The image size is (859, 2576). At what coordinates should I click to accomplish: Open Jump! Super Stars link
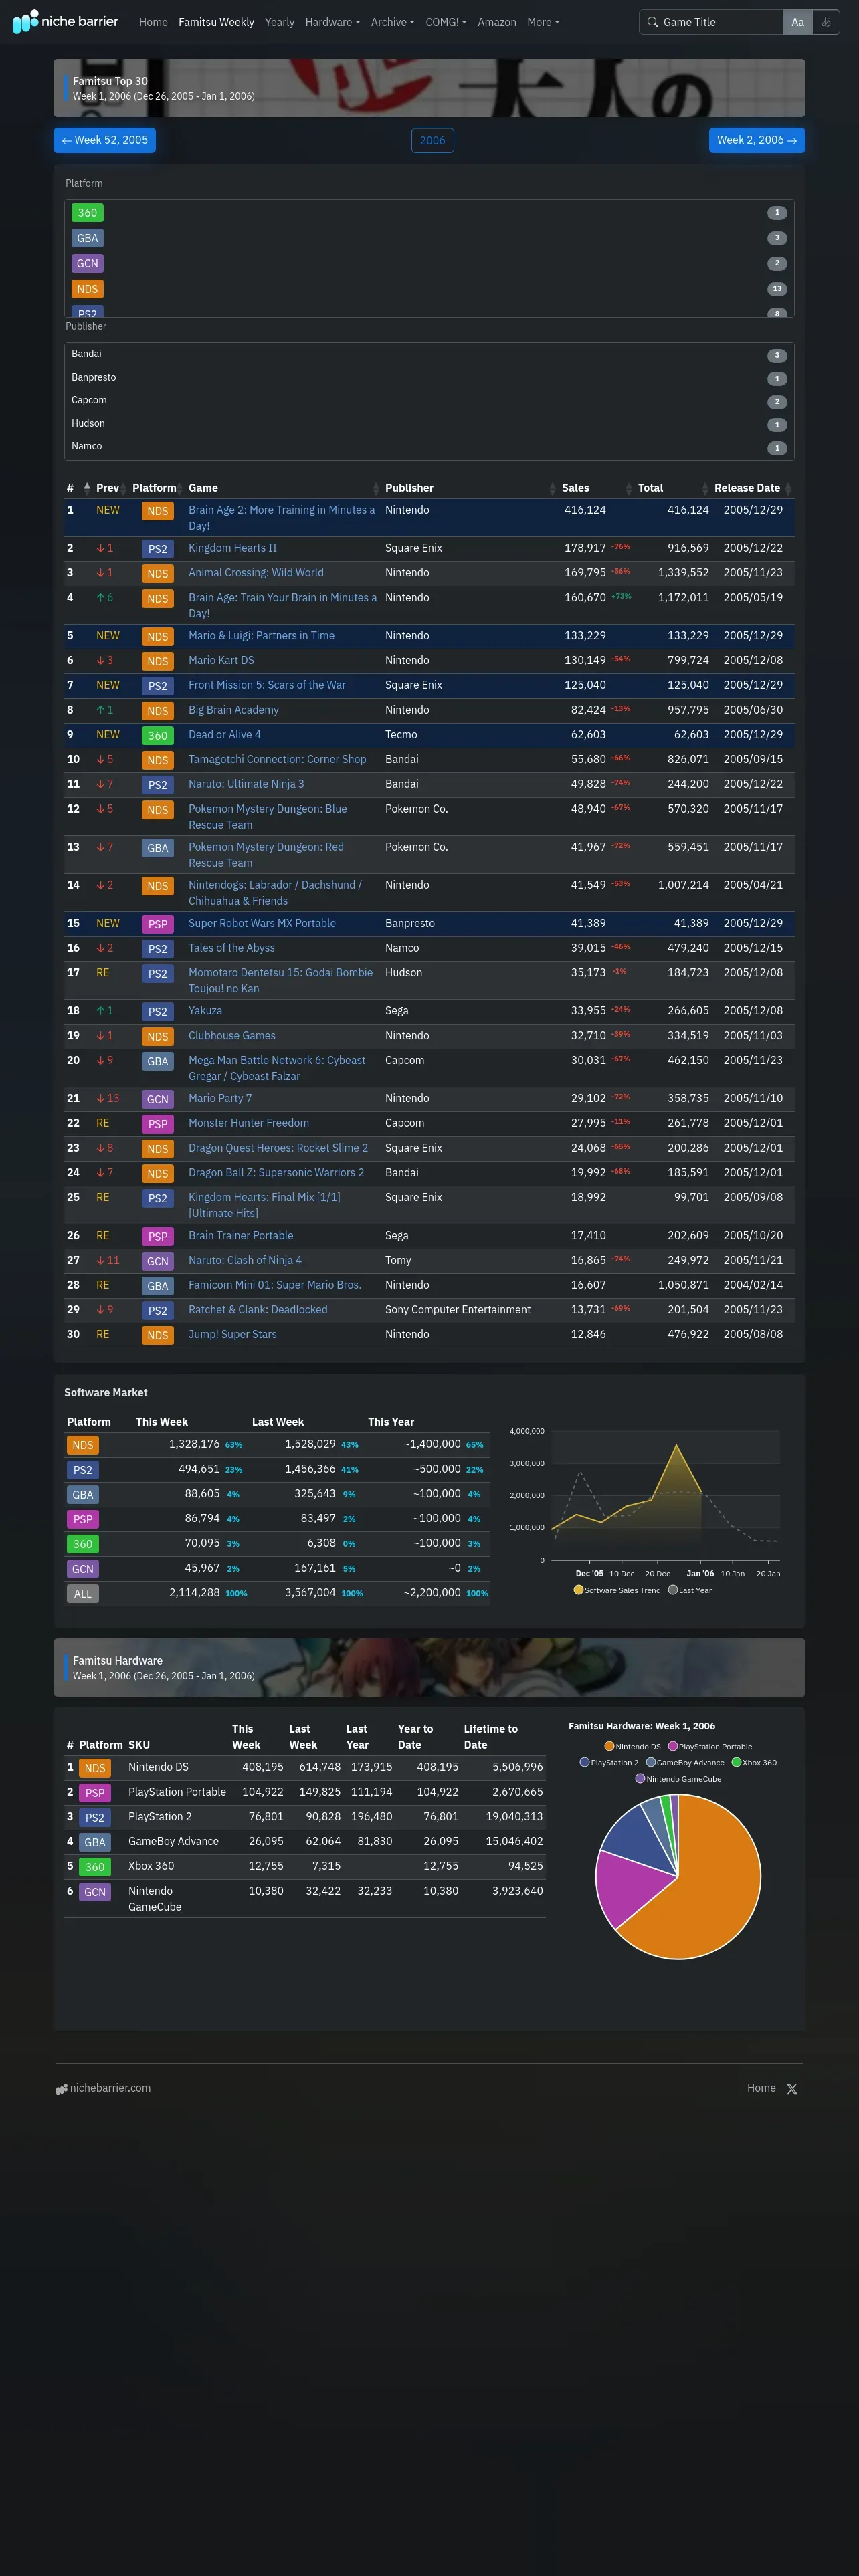pos(232,1335)
